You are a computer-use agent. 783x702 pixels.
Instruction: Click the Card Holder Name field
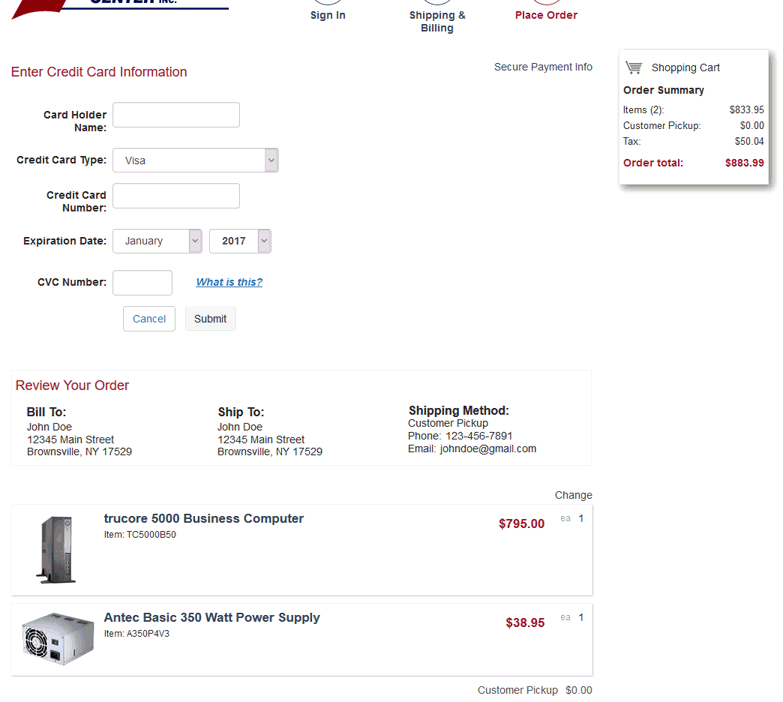176,115
